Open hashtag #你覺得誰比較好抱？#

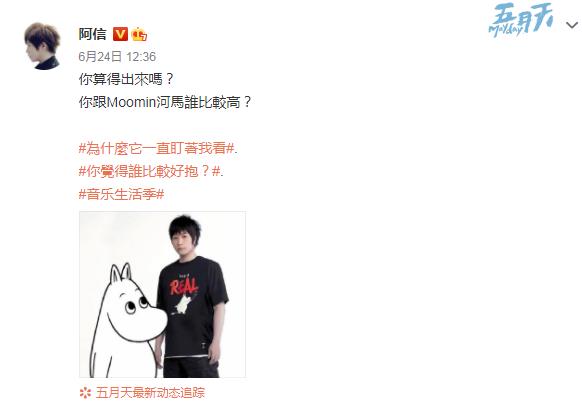(149, 172)
